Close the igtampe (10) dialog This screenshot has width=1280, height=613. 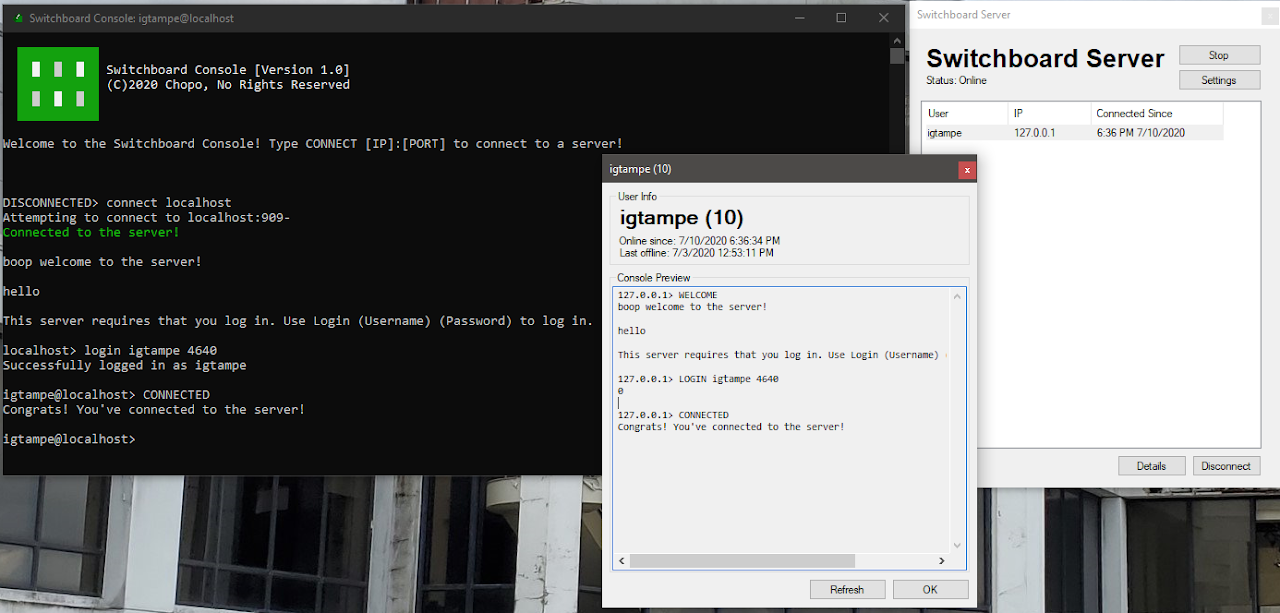click(x=967, y=170)
